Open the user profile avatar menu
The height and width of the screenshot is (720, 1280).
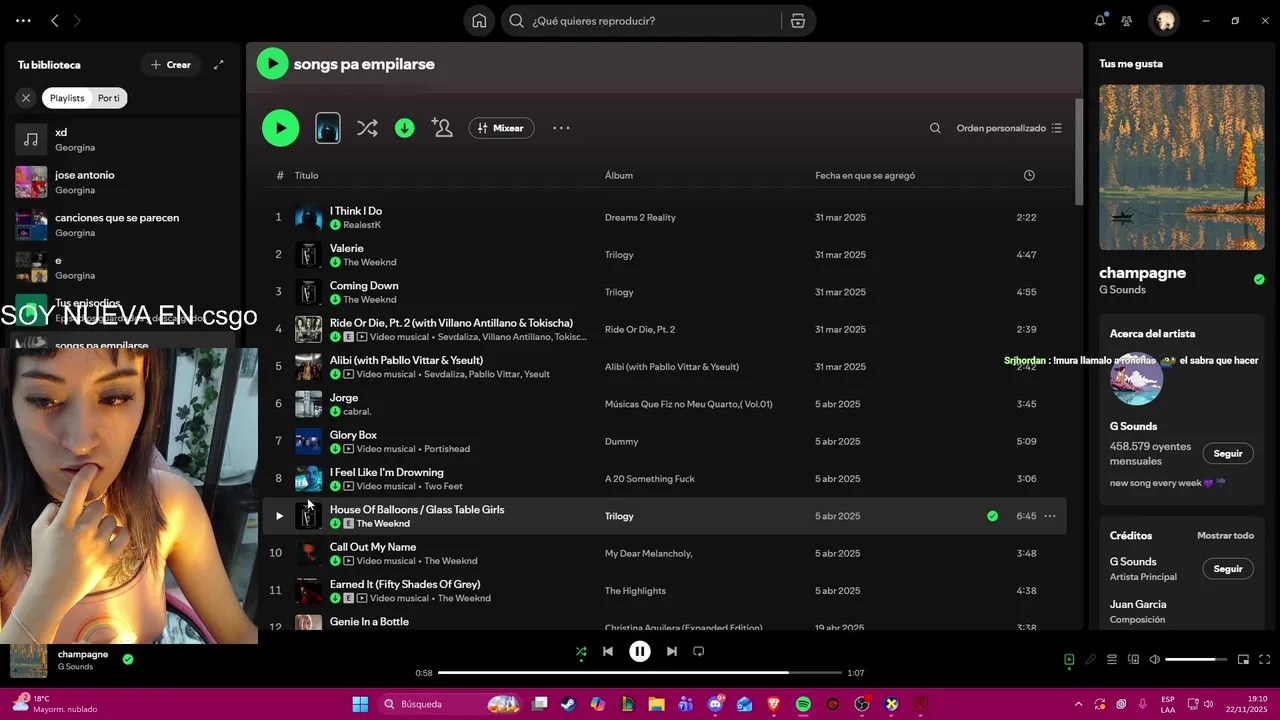(x=1165, y=21)
